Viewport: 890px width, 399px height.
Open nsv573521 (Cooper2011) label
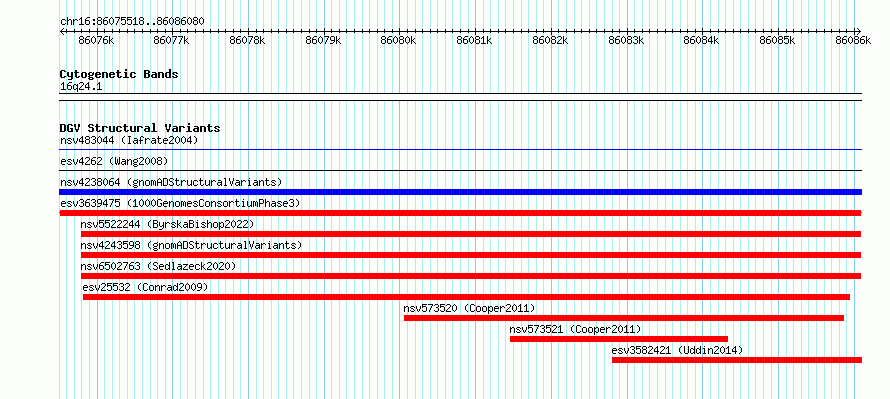coord(576,329)
